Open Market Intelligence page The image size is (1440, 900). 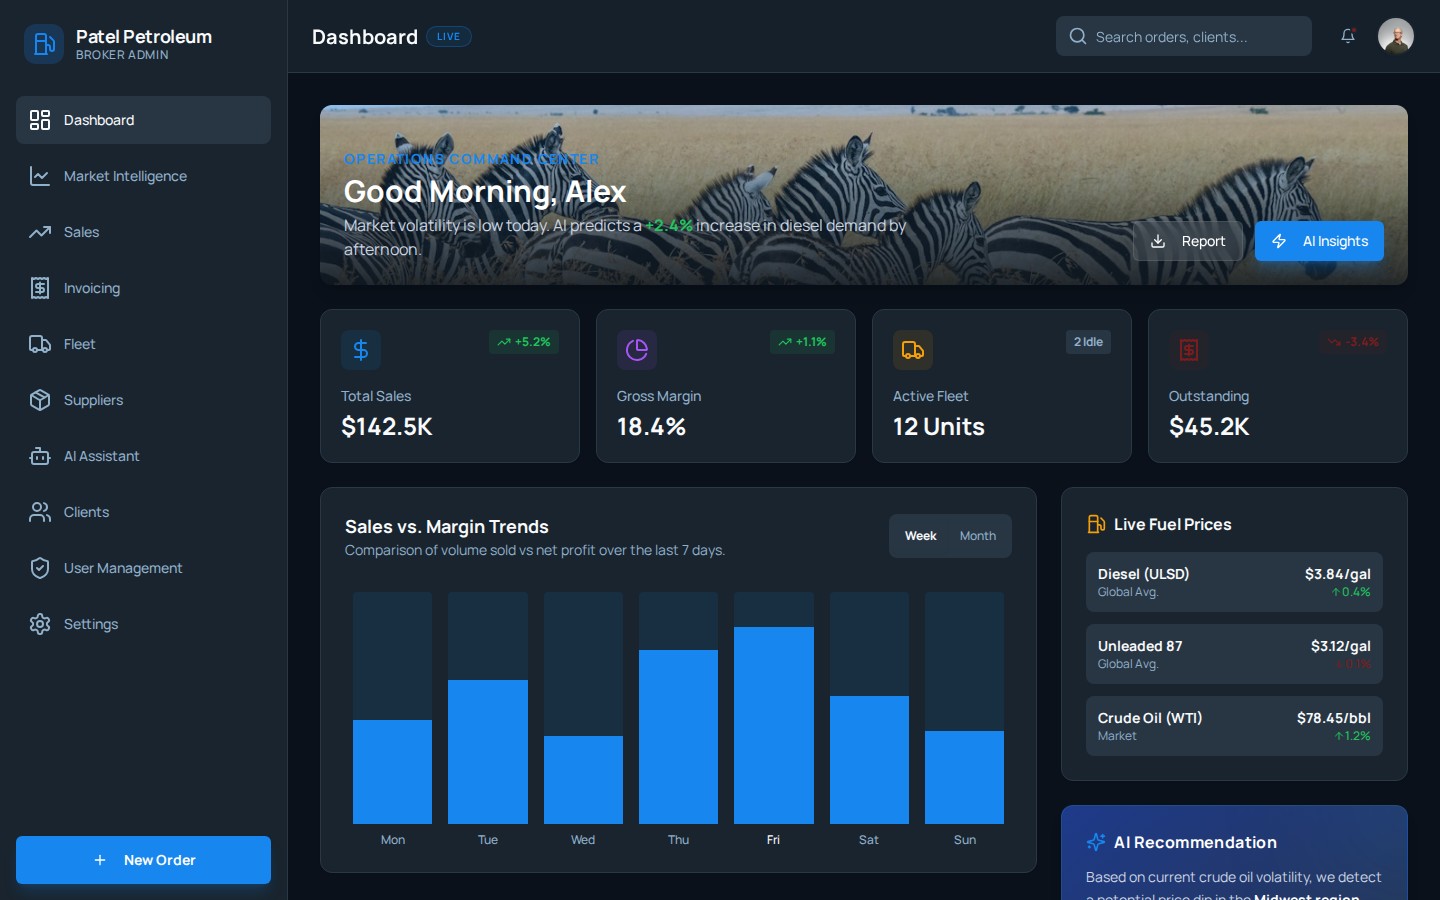point(143,176)
